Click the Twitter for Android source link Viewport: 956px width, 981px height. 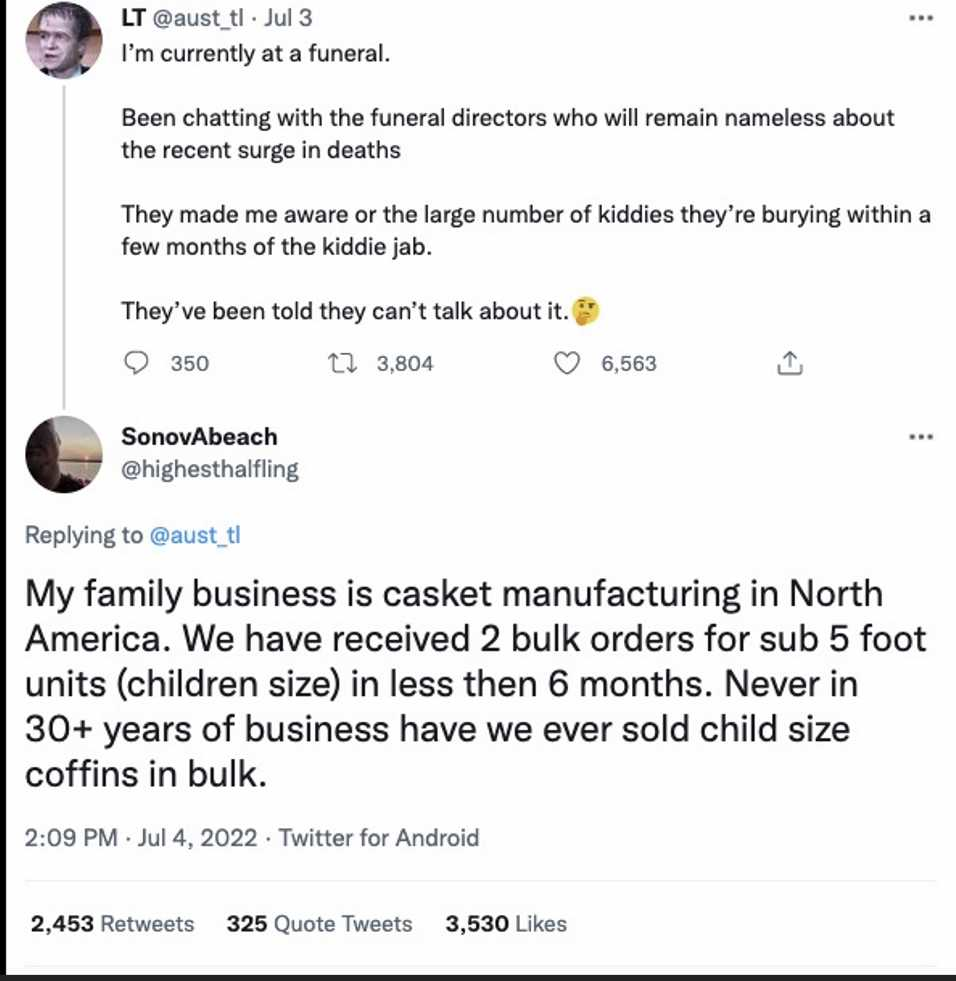coord(379,837)
